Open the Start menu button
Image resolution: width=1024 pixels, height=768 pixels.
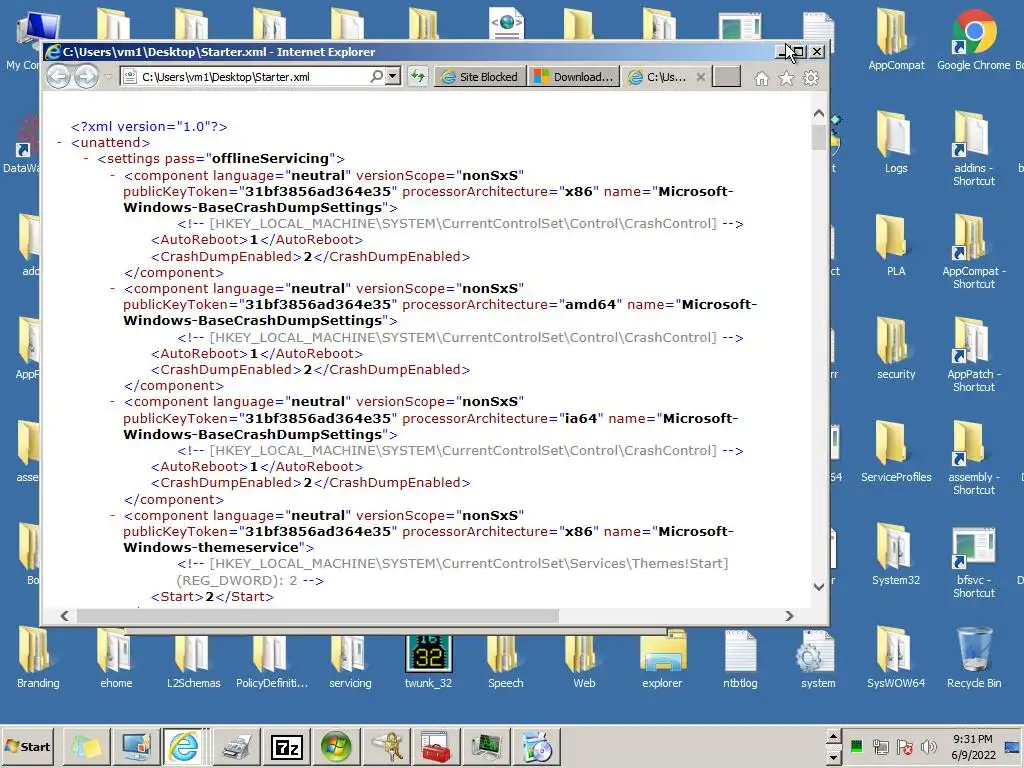tap(28, 746)
